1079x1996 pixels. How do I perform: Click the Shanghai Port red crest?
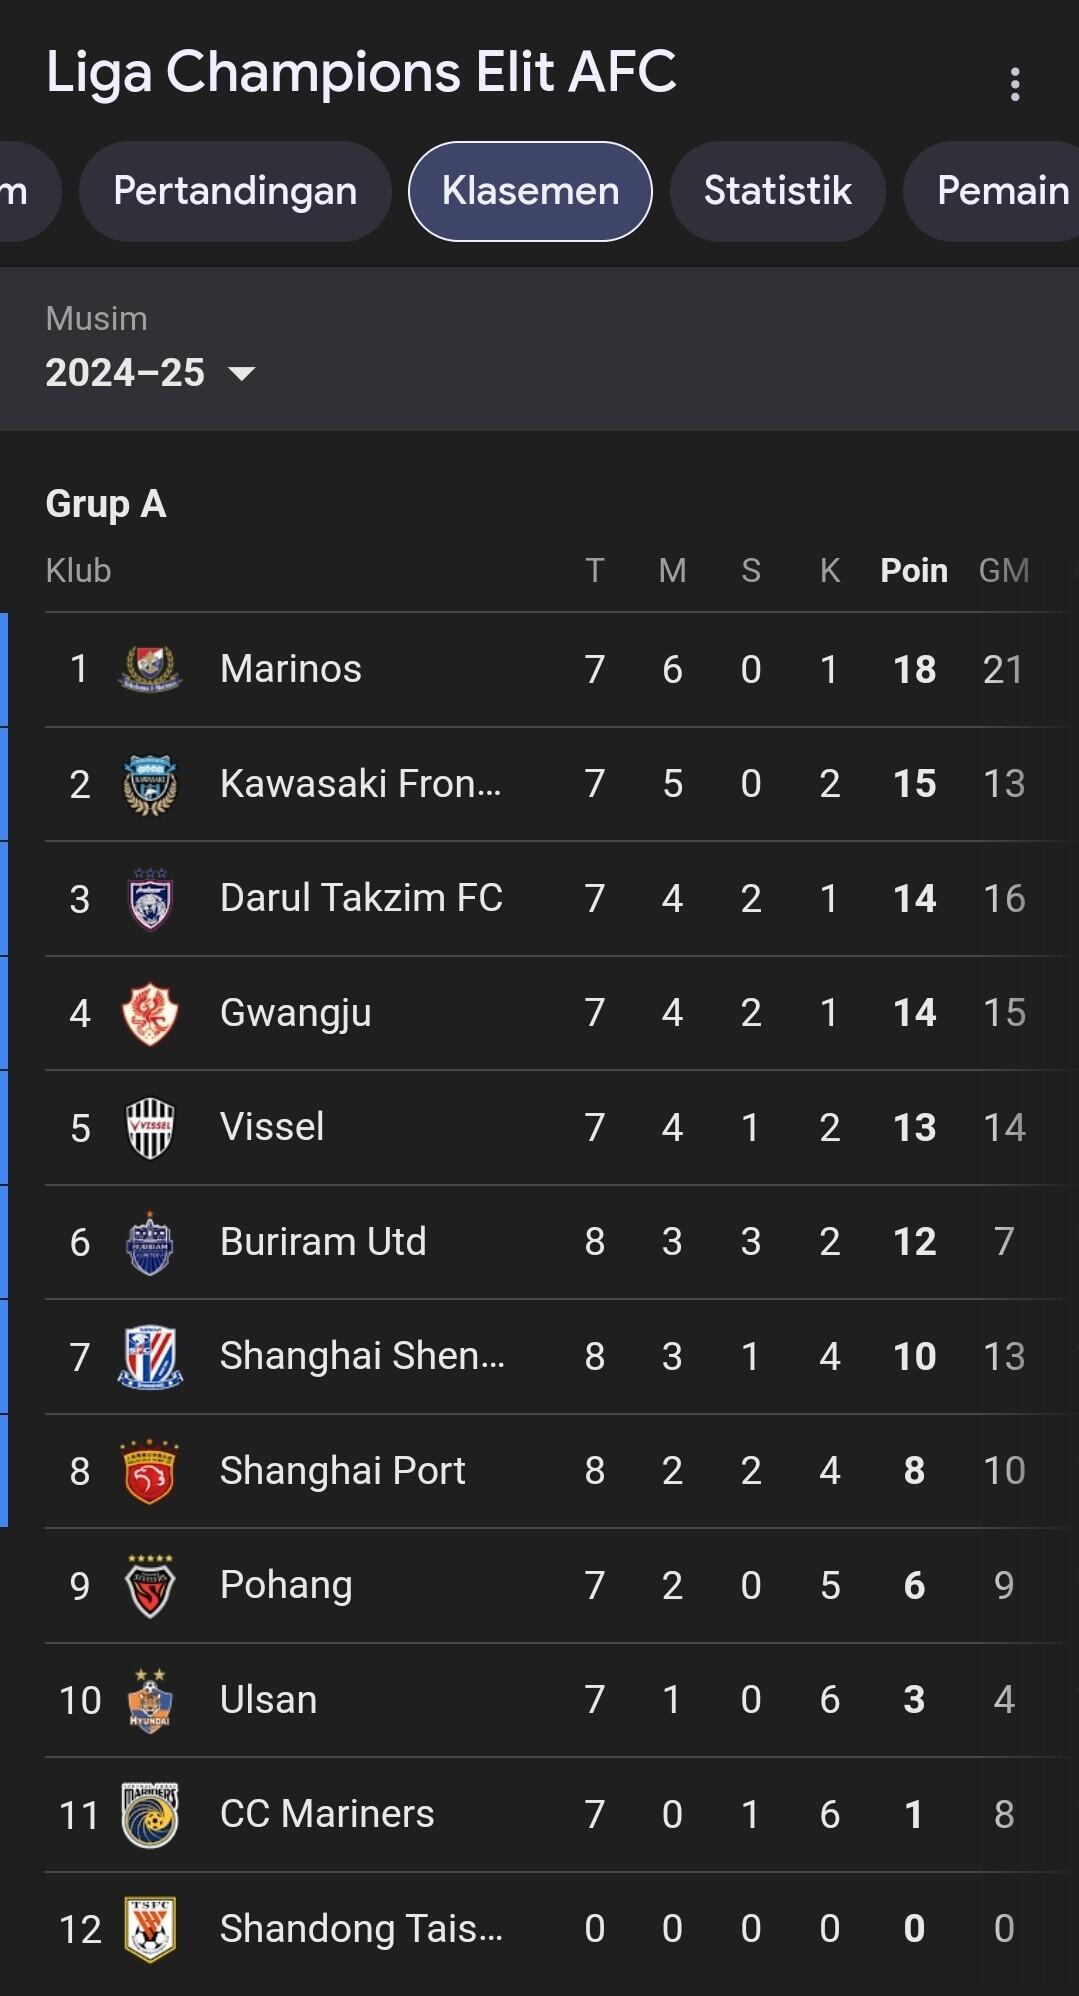point(150,1472)
